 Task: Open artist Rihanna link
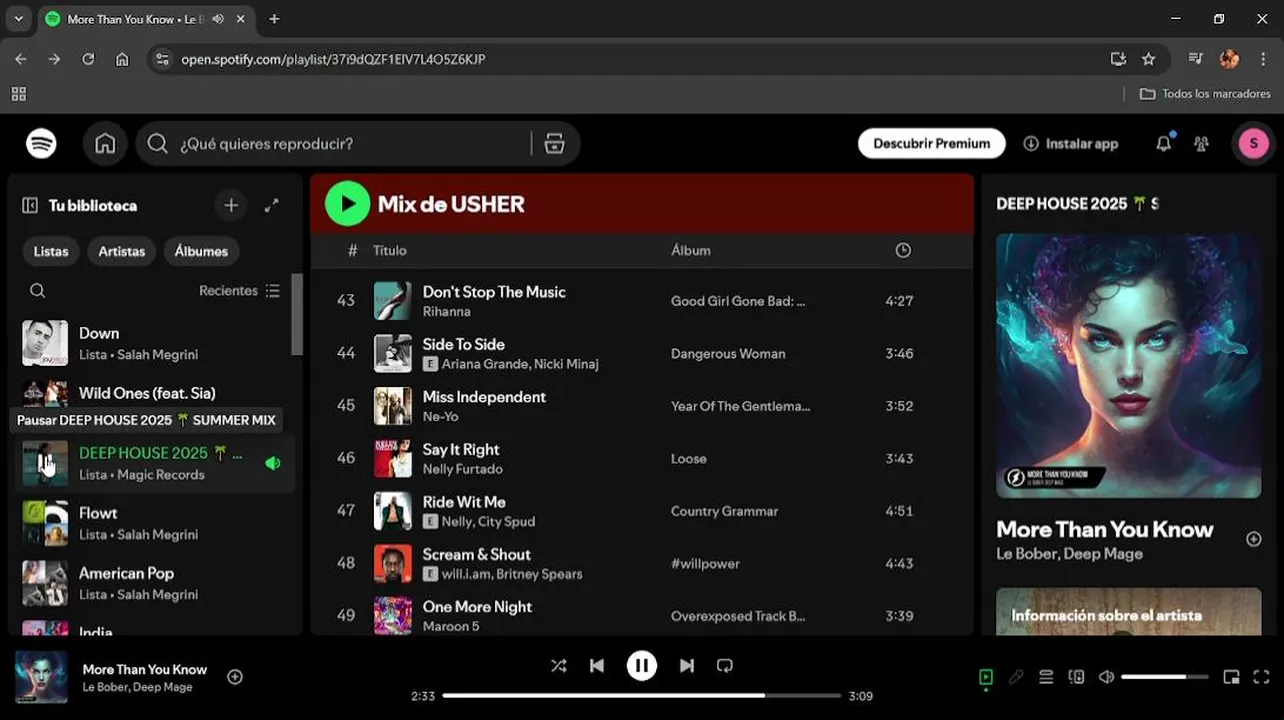click(446, 312)
